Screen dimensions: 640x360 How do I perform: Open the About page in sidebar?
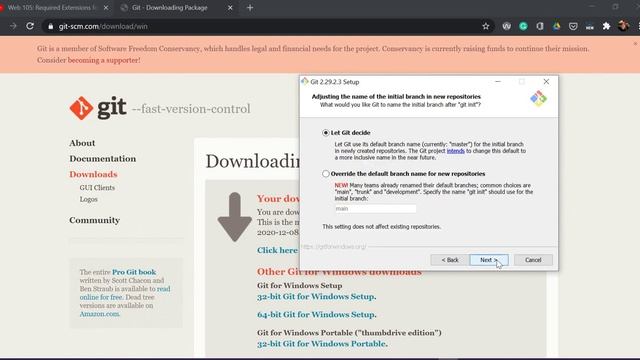pos(82,143)
